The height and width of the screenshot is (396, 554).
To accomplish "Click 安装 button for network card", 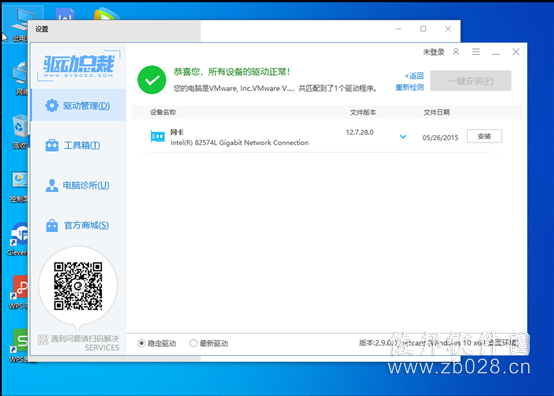I will click(x=484, y=136).
